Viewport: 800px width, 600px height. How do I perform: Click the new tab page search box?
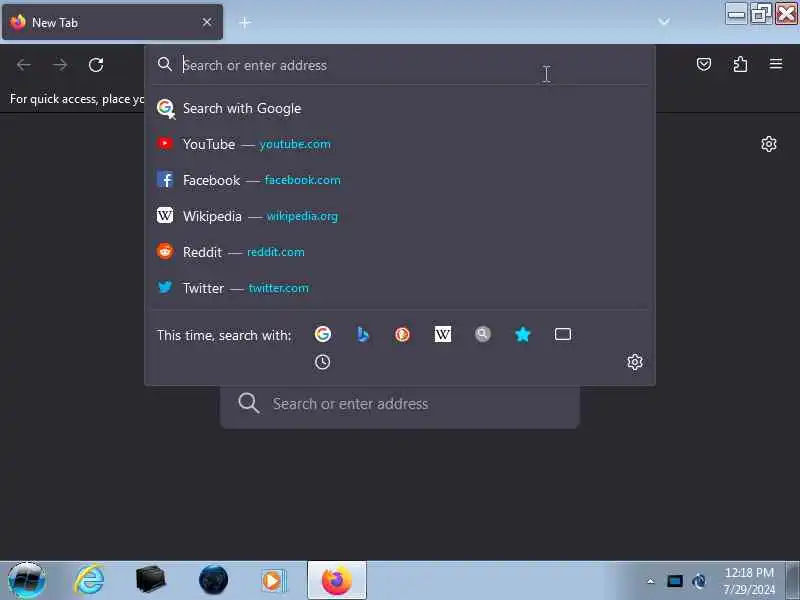pos(400,404)
